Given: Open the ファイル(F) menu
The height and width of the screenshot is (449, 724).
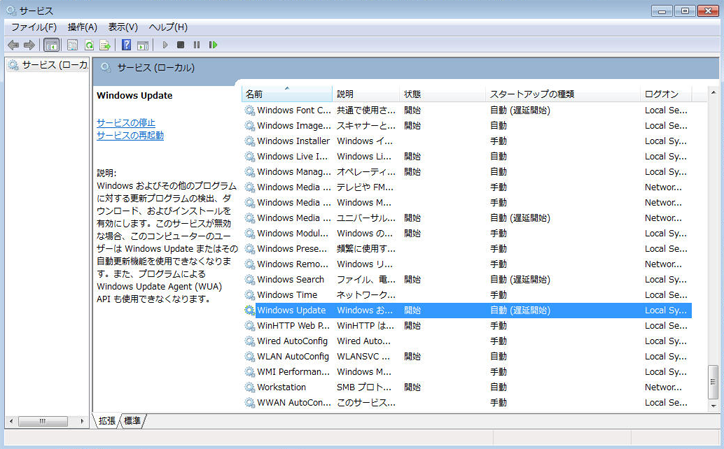Looking at the screenshot, I should 34,27.
